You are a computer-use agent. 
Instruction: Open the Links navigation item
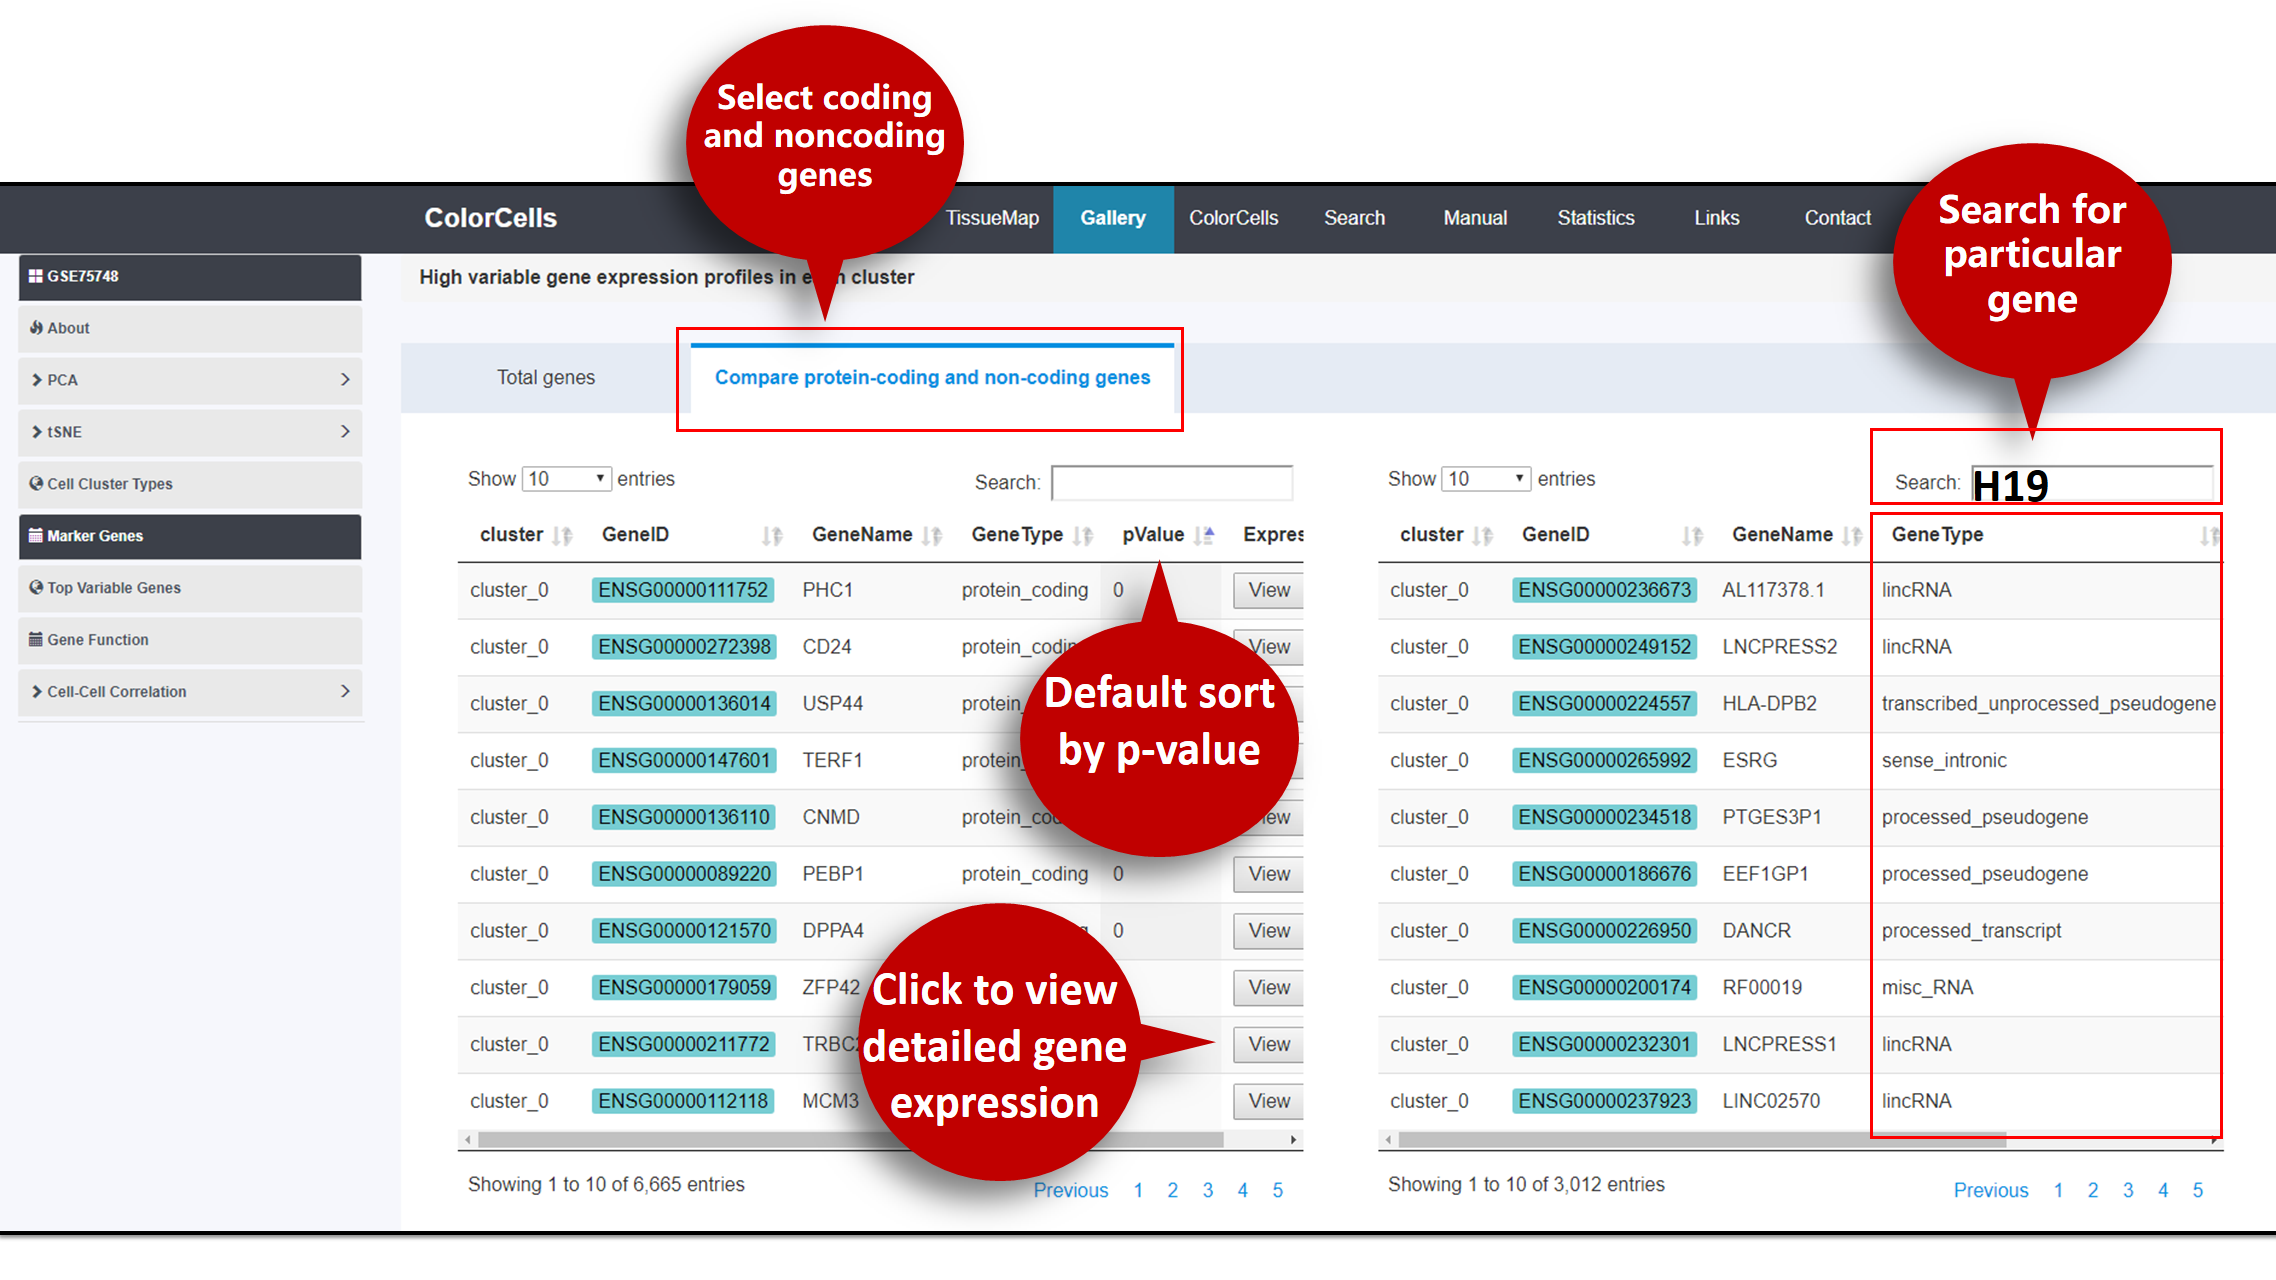[1717, 218]
